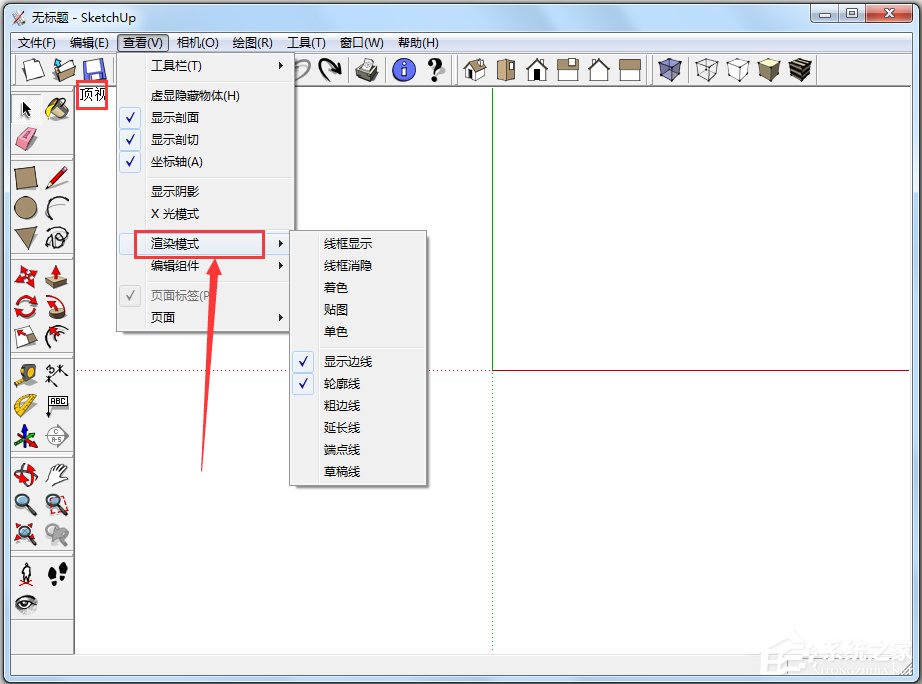Open the 工具(T) menu
The image size is (922, 684).
tap(306, 43)
